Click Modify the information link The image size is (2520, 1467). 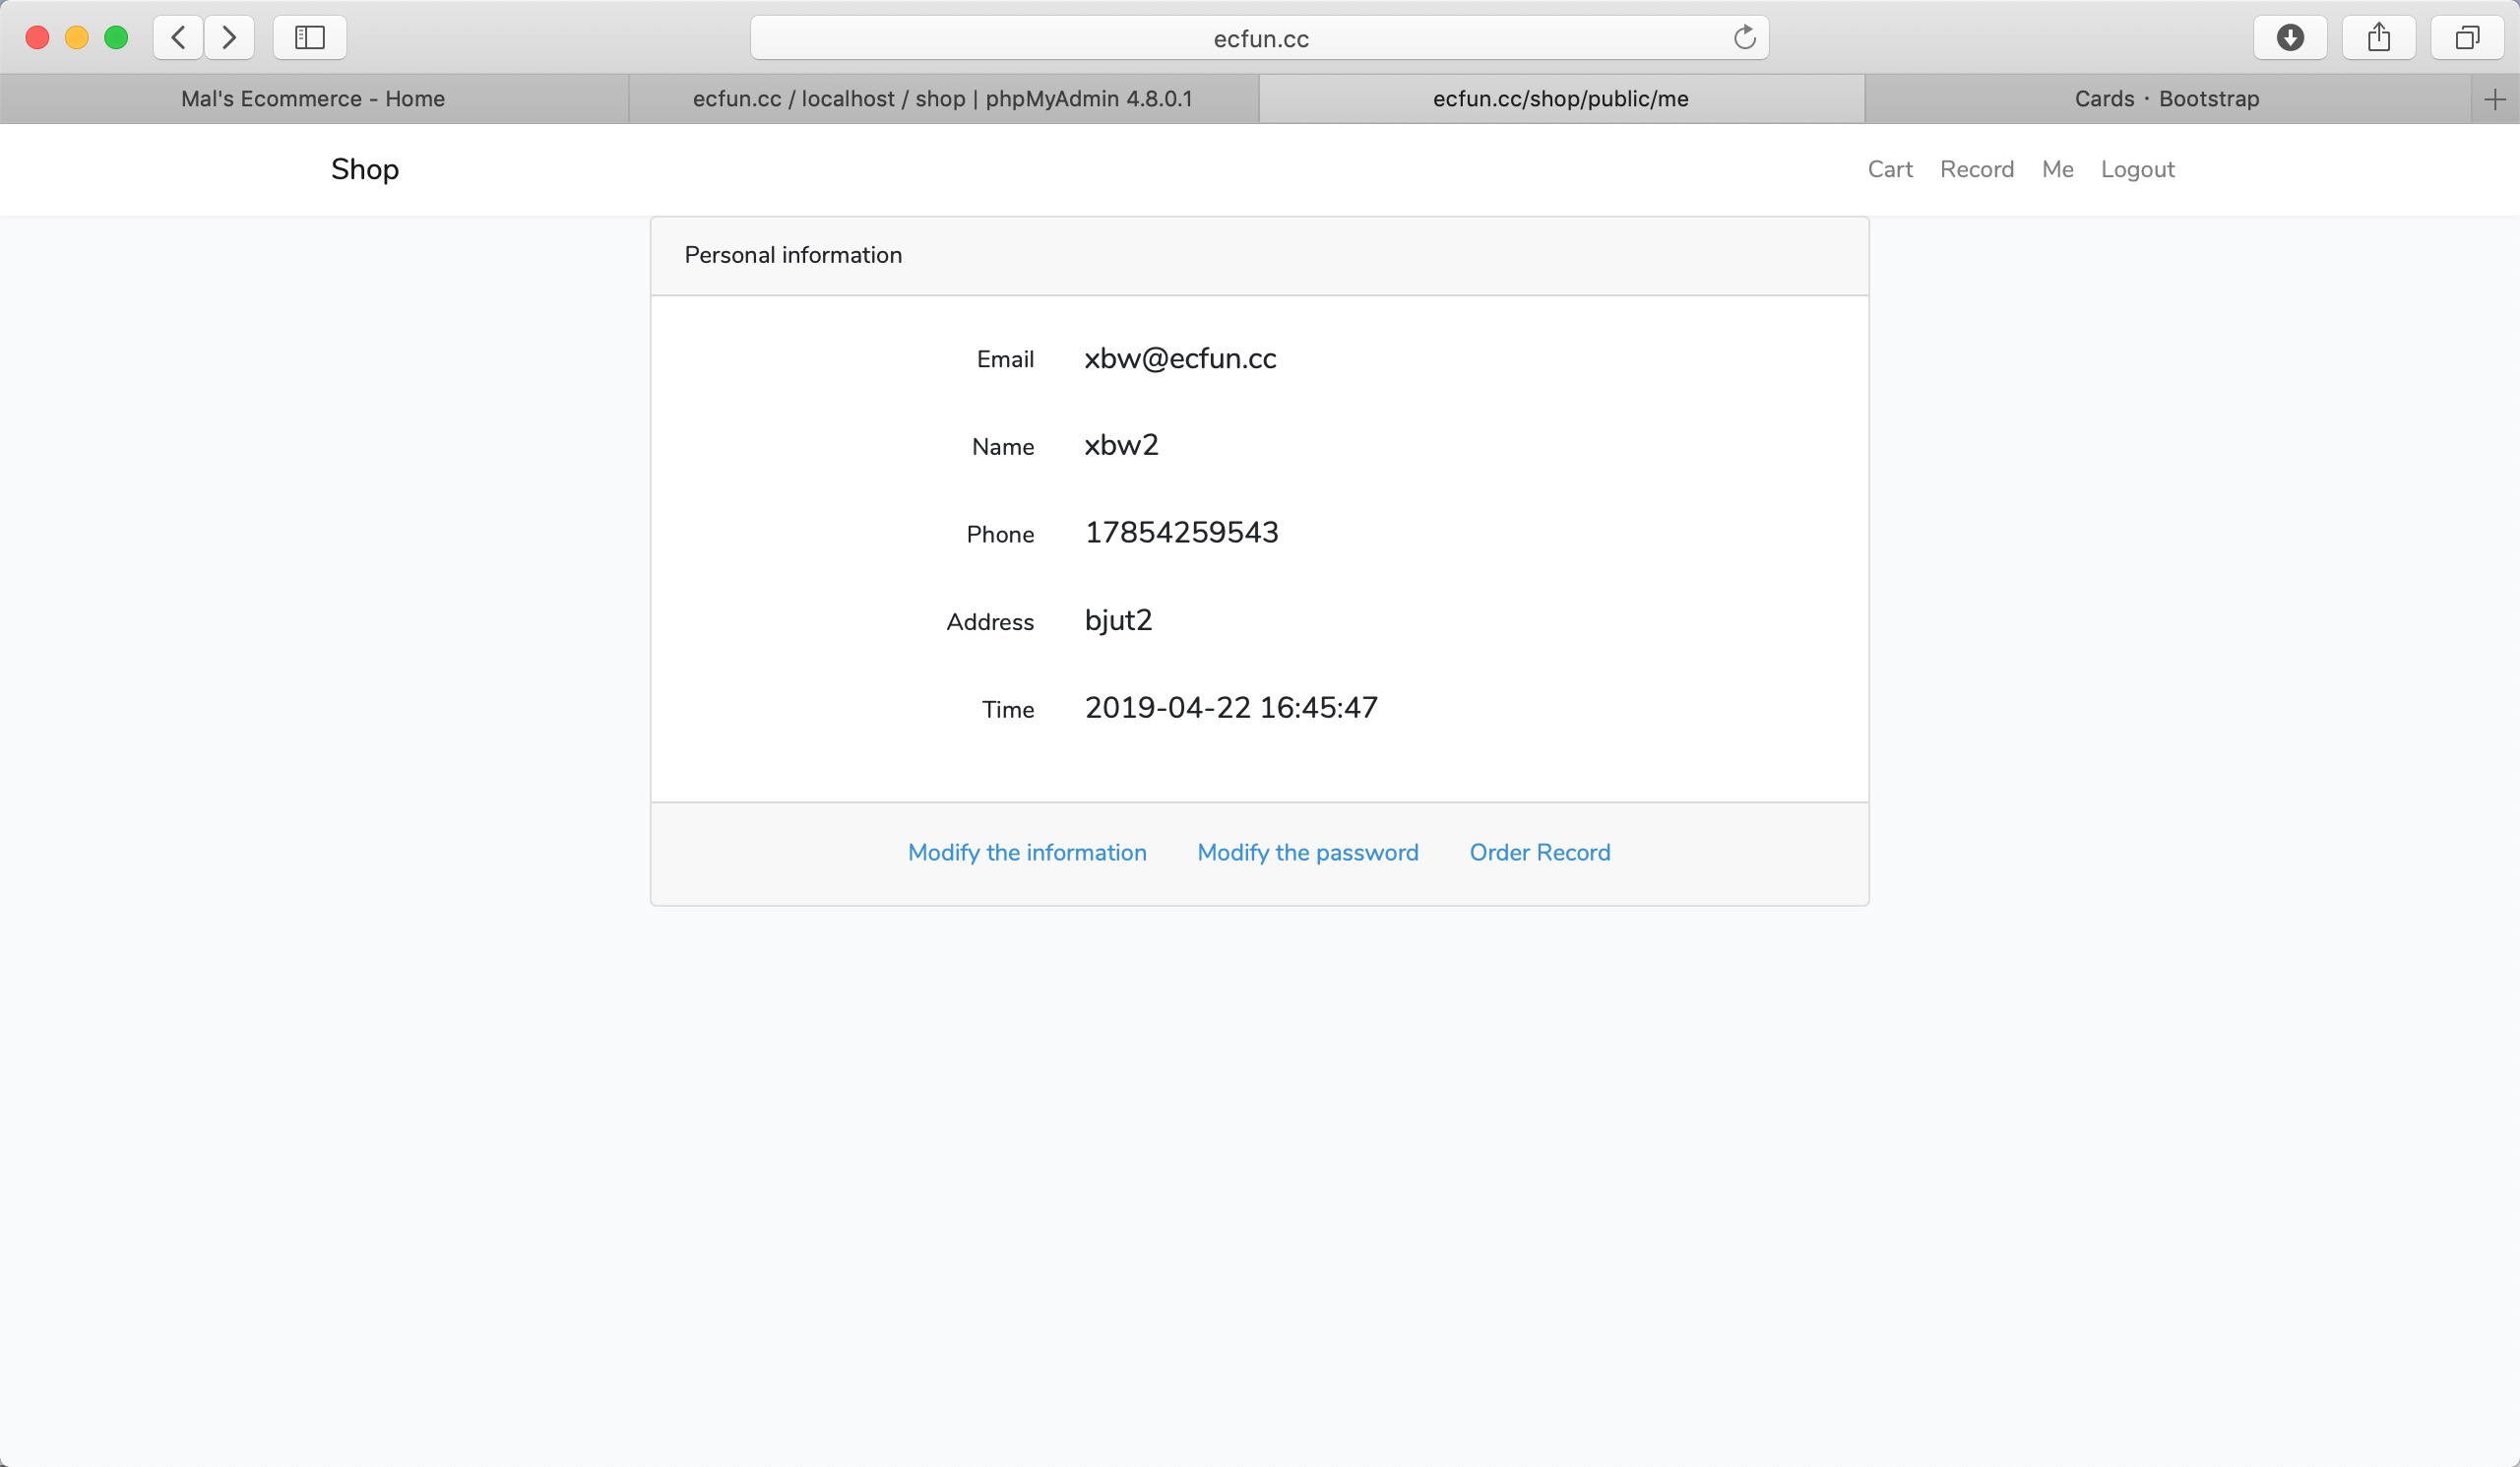pos(1027,852)
